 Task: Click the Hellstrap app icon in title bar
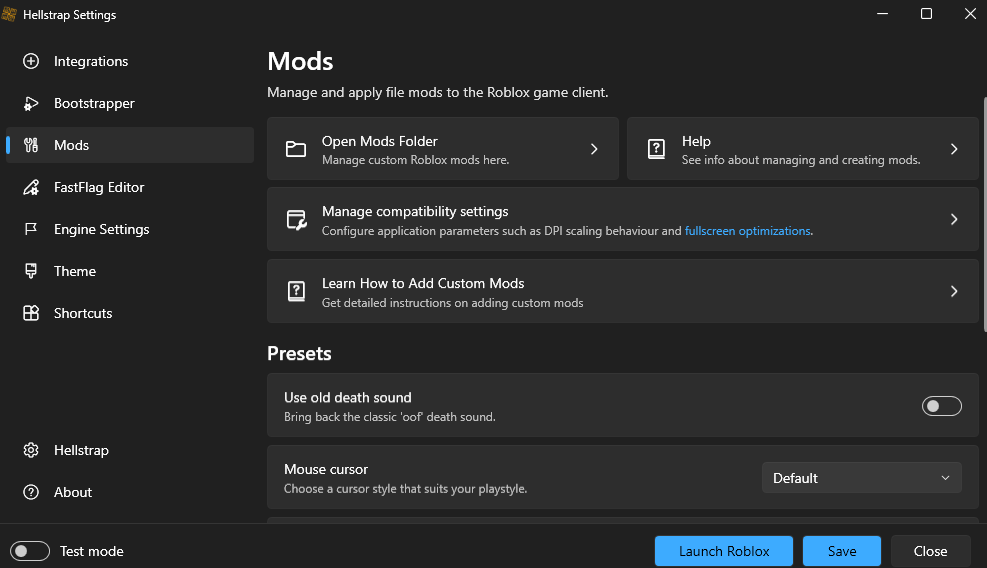click(x=9, y=14)
